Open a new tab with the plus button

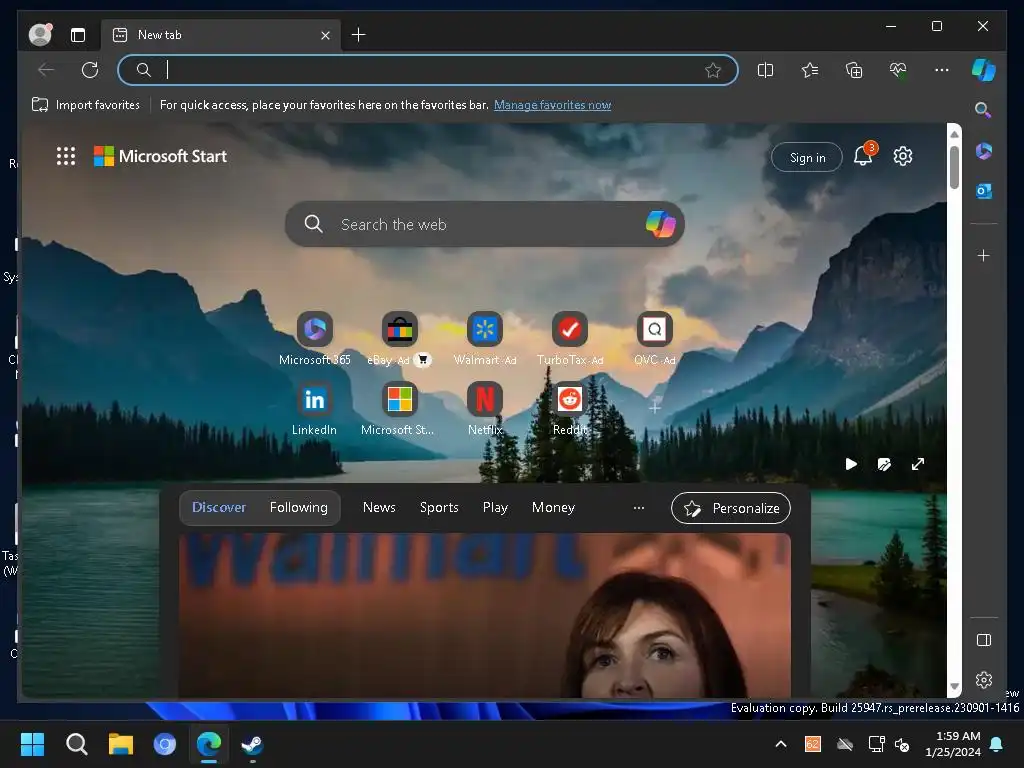pyautogui.click(x=359, y=35)
